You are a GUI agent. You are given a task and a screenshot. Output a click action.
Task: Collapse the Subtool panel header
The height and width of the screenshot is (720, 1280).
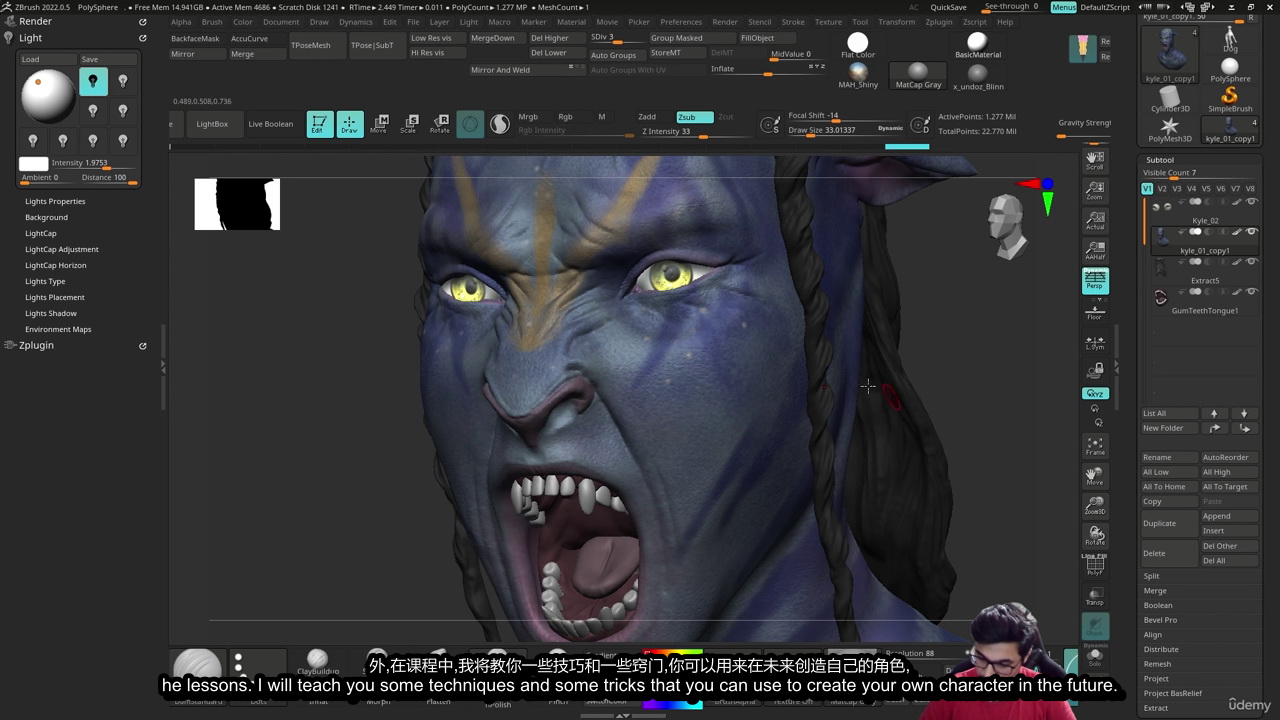tap(1160, 160)
